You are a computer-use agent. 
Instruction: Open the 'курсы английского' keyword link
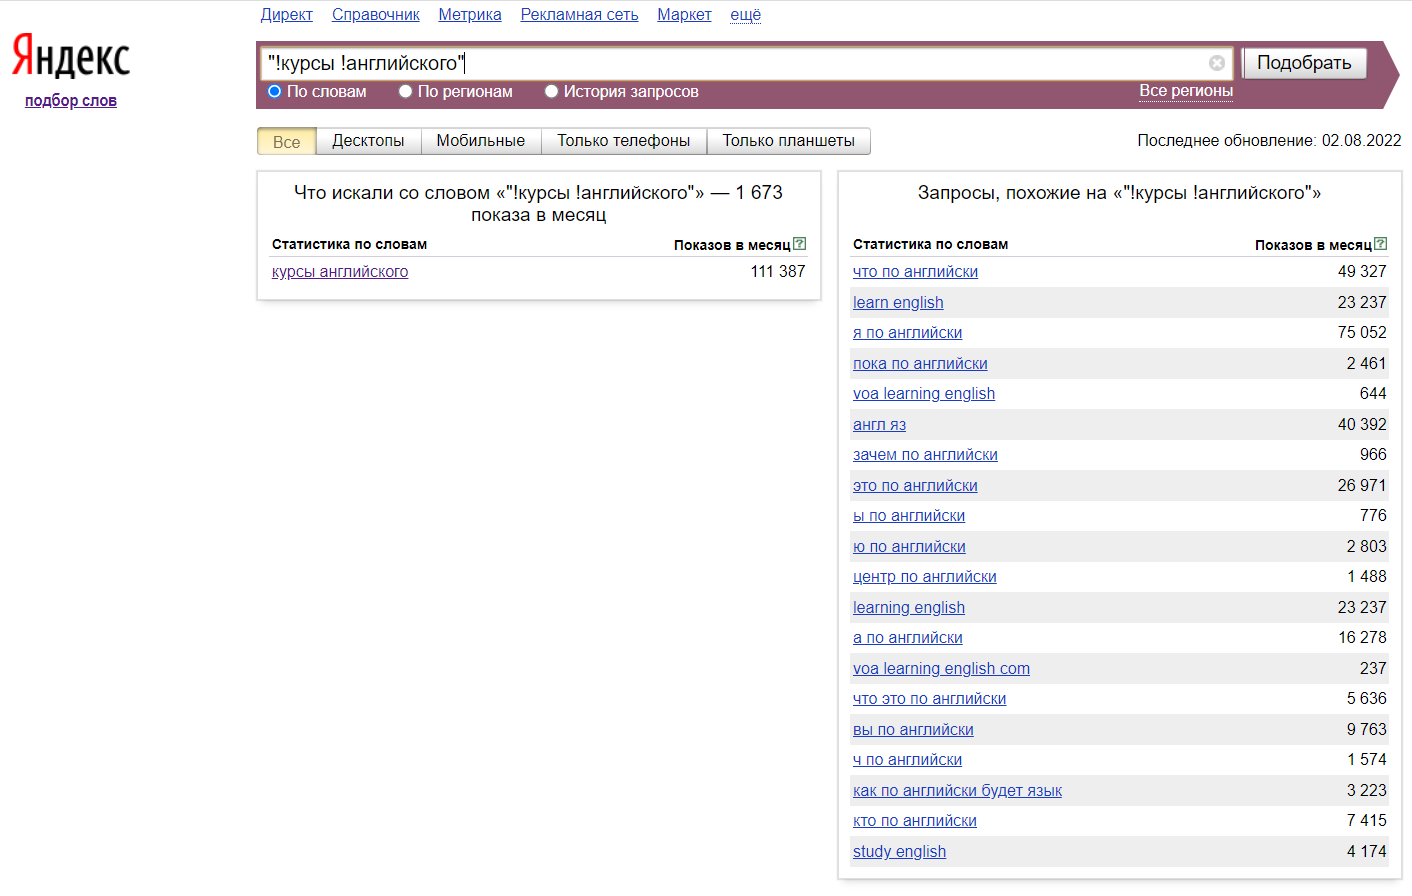pos(340,272)
